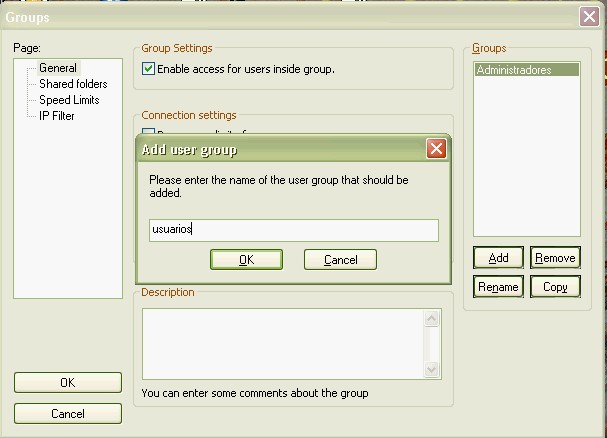Open the Shared folders page
Viewport: 607px width, 438px height.
click(72, 84)
